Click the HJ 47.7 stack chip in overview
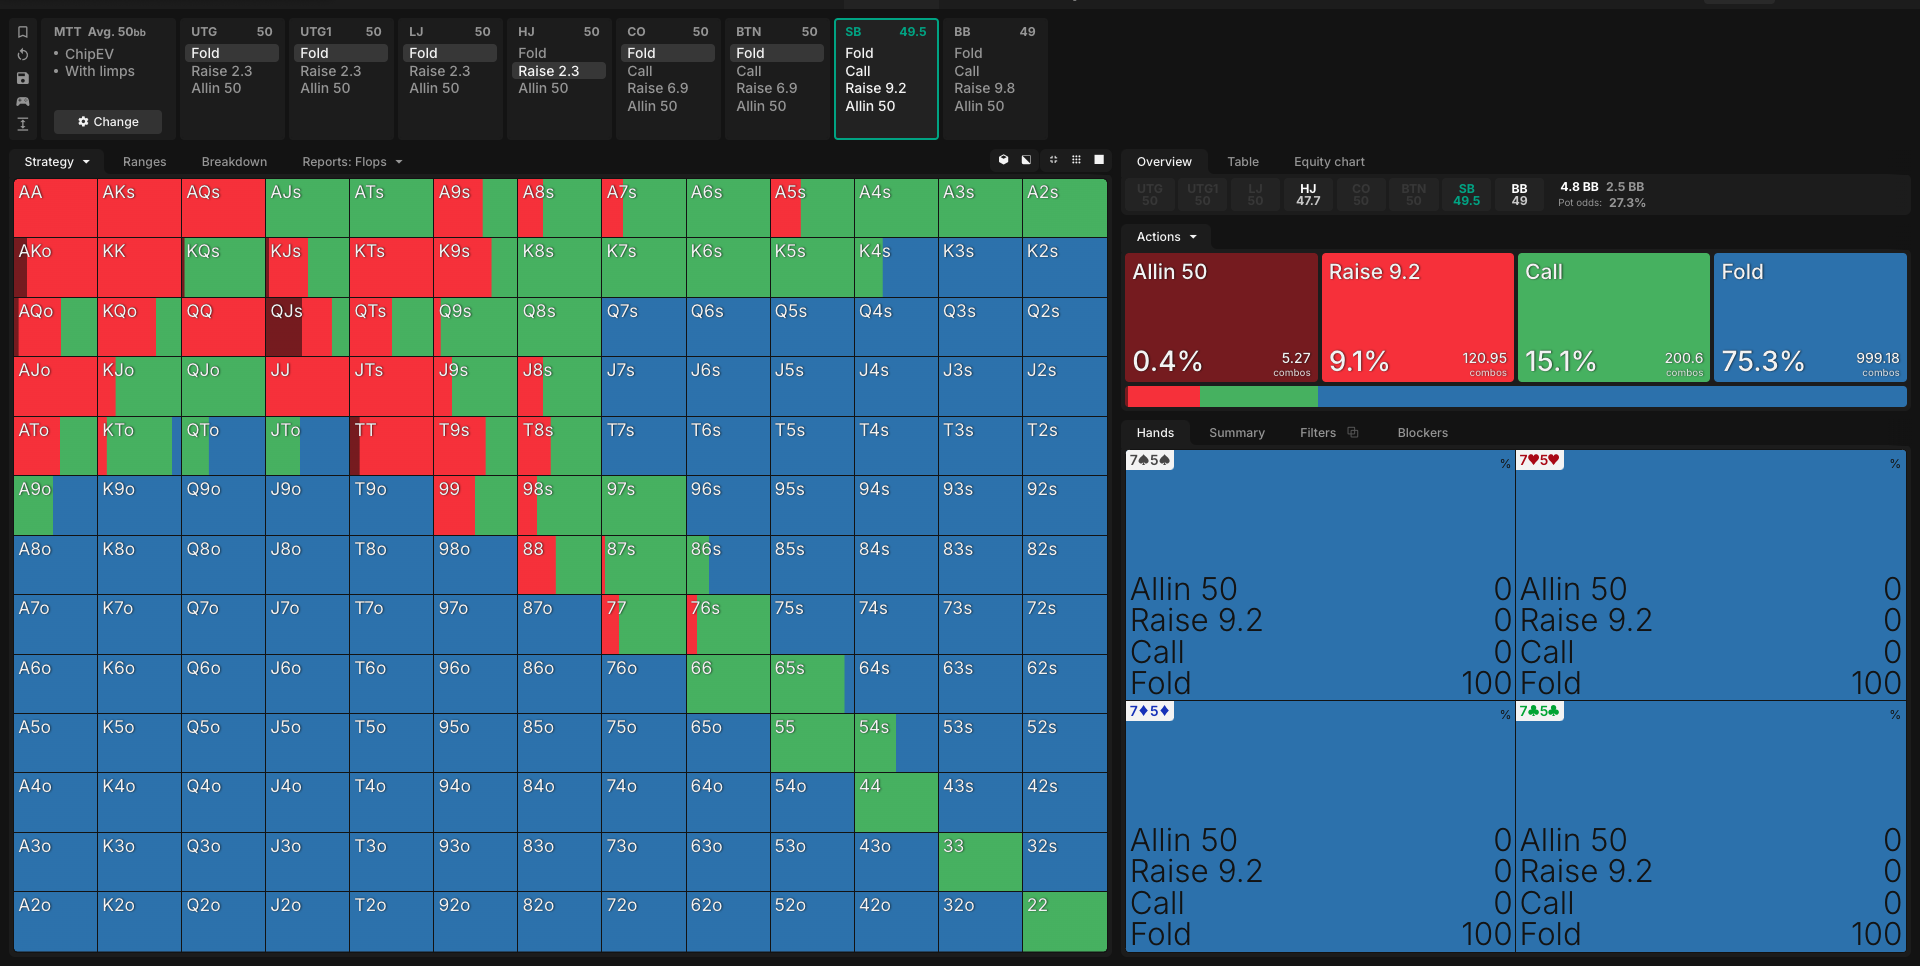This screenshot has width=1920, height=966. tap(1308, 195)
